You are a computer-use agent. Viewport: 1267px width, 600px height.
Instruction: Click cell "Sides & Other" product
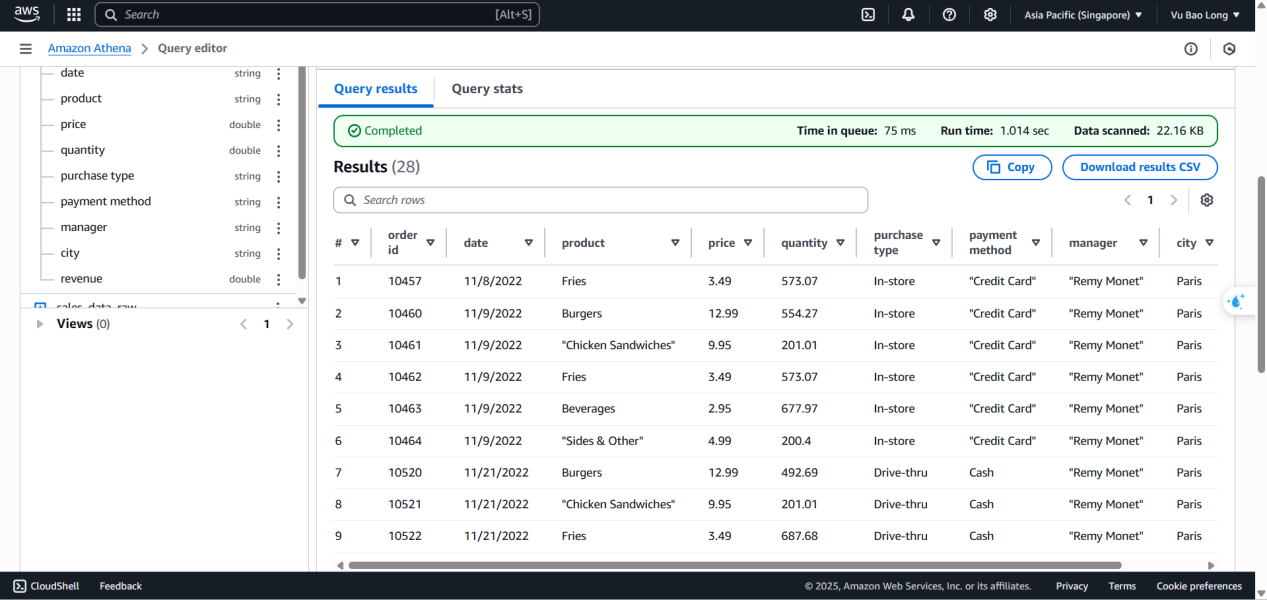point(603,441)
